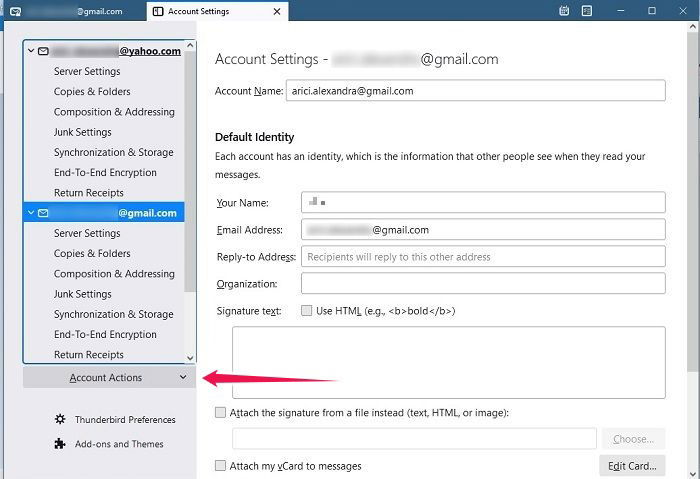Collapse the yahoo.com account tree
Image resolution: width=700 pixels, height=479 pixels.
31,51
